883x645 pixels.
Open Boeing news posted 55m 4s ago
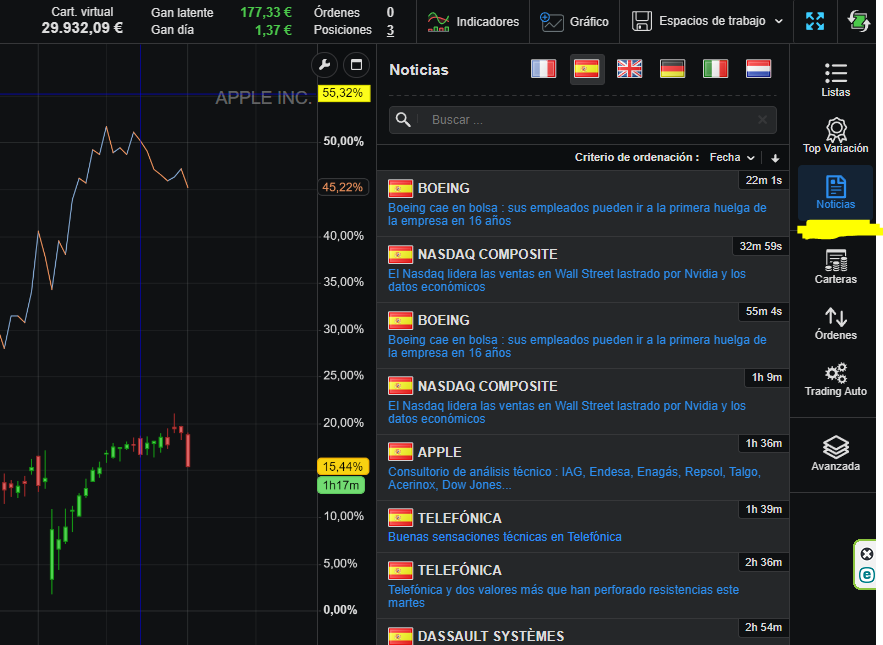582,335
